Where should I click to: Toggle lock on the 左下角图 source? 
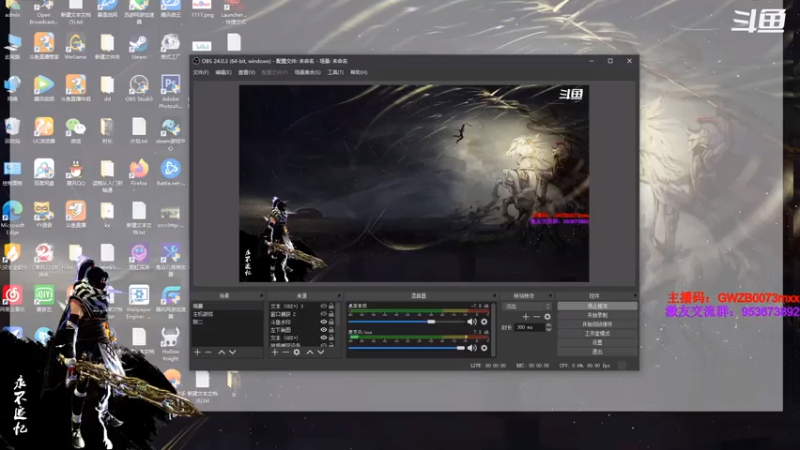[x=331, y=330]
